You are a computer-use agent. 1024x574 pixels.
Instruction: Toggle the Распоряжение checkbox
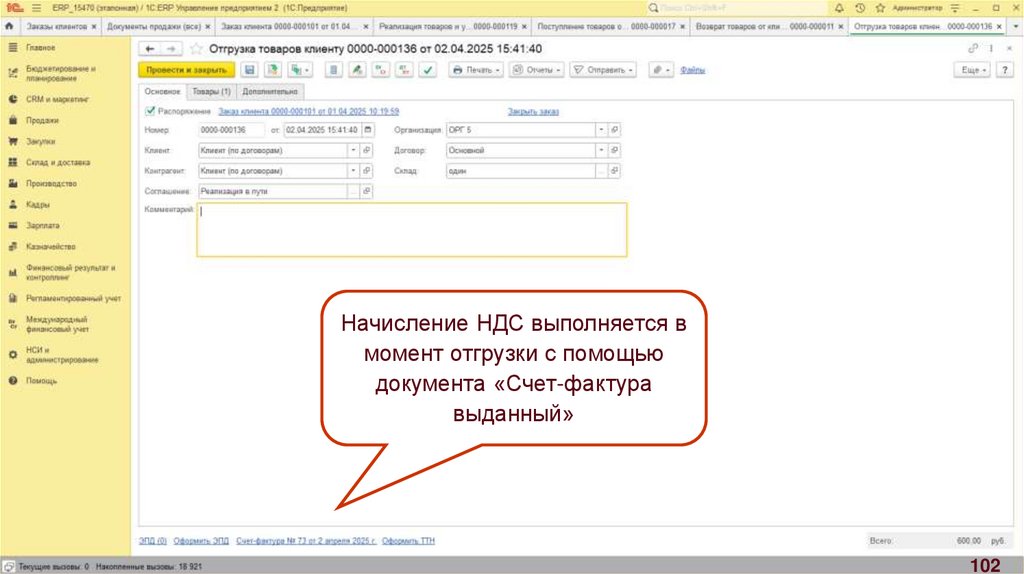[150, 111]
